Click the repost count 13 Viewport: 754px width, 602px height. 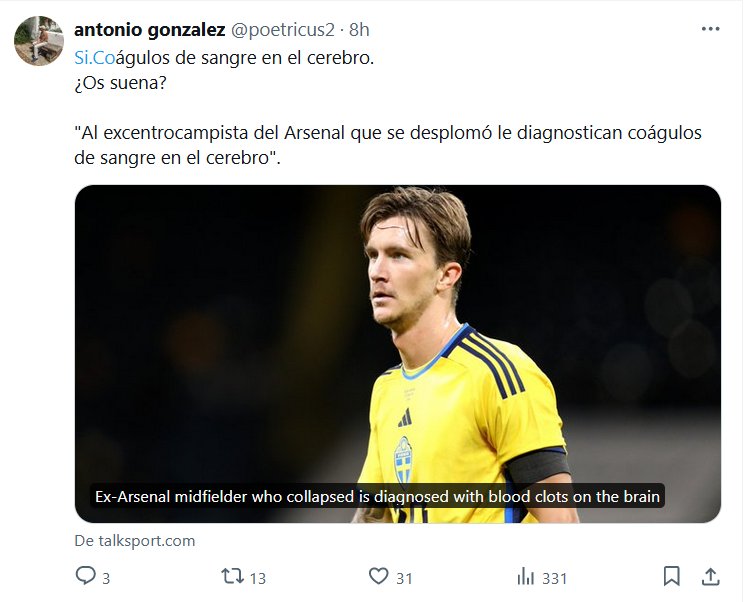pos(257,577)
